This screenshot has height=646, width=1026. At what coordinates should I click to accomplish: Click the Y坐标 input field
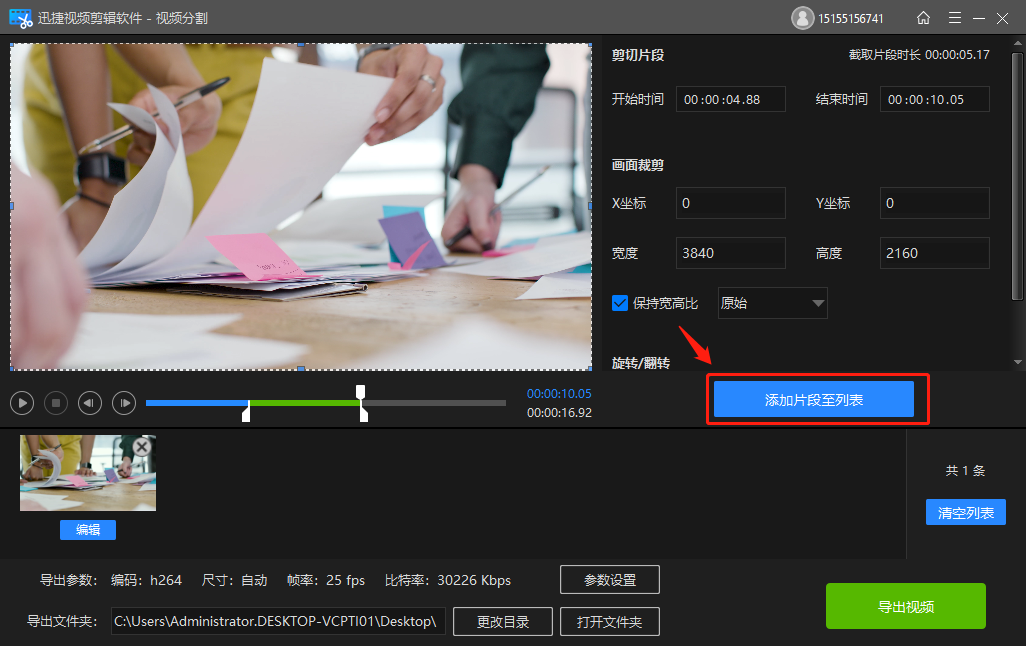[x=934, y=203]
